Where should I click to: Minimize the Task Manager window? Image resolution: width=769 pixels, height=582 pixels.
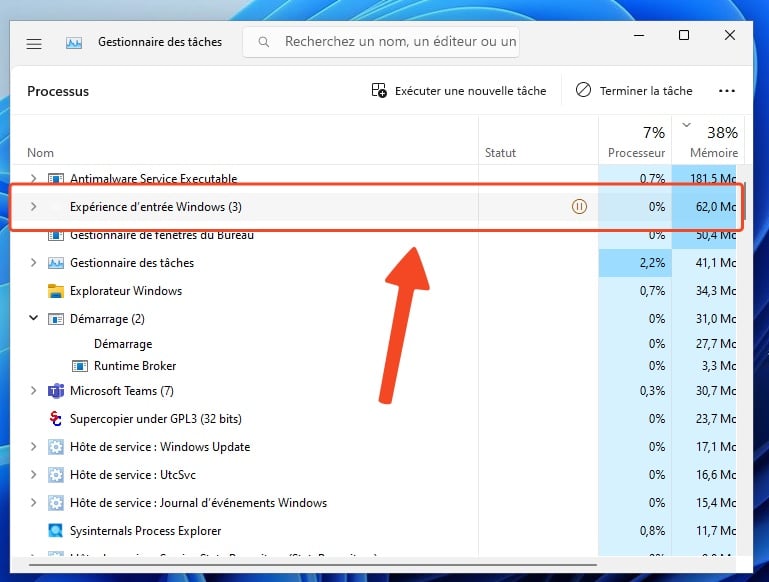pos(639,35)
